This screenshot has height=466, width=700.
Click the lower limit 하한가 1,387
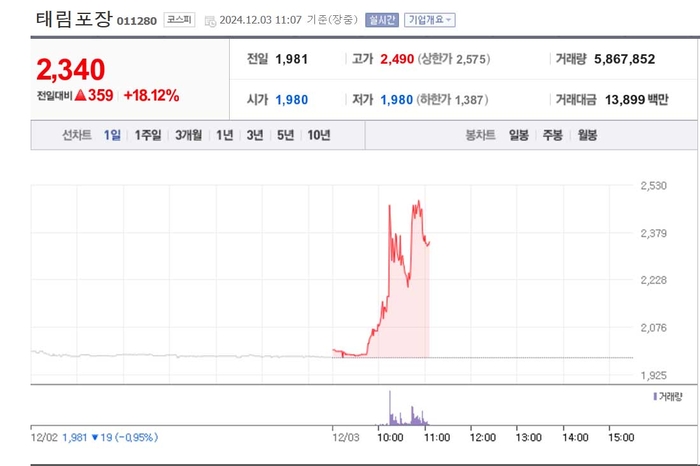pyautogui.click(x=452, y=100)
